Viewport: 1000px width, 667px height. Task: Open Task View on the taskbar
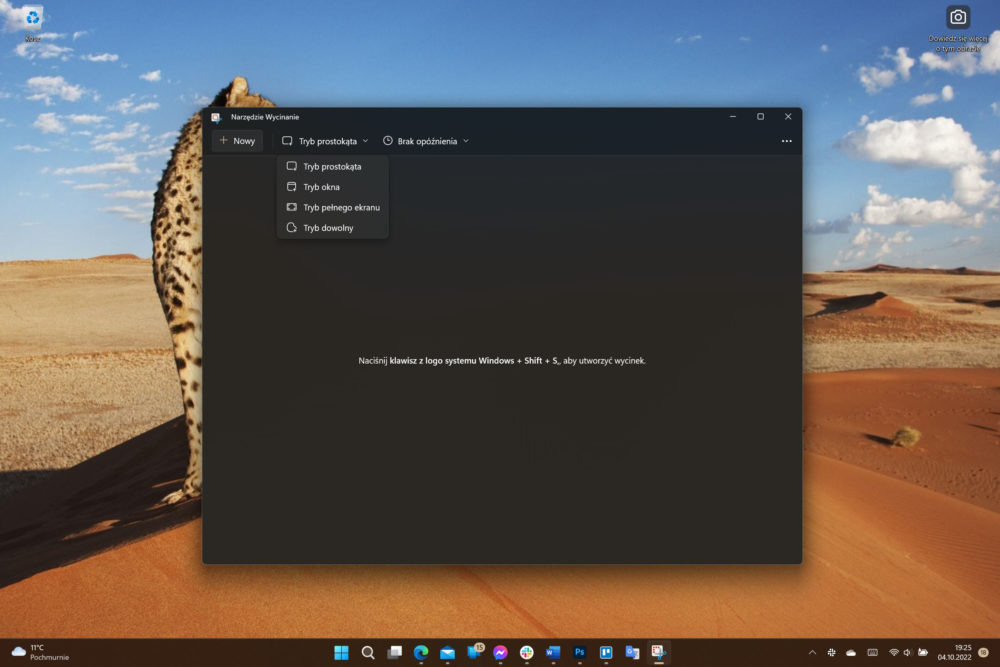395,652
